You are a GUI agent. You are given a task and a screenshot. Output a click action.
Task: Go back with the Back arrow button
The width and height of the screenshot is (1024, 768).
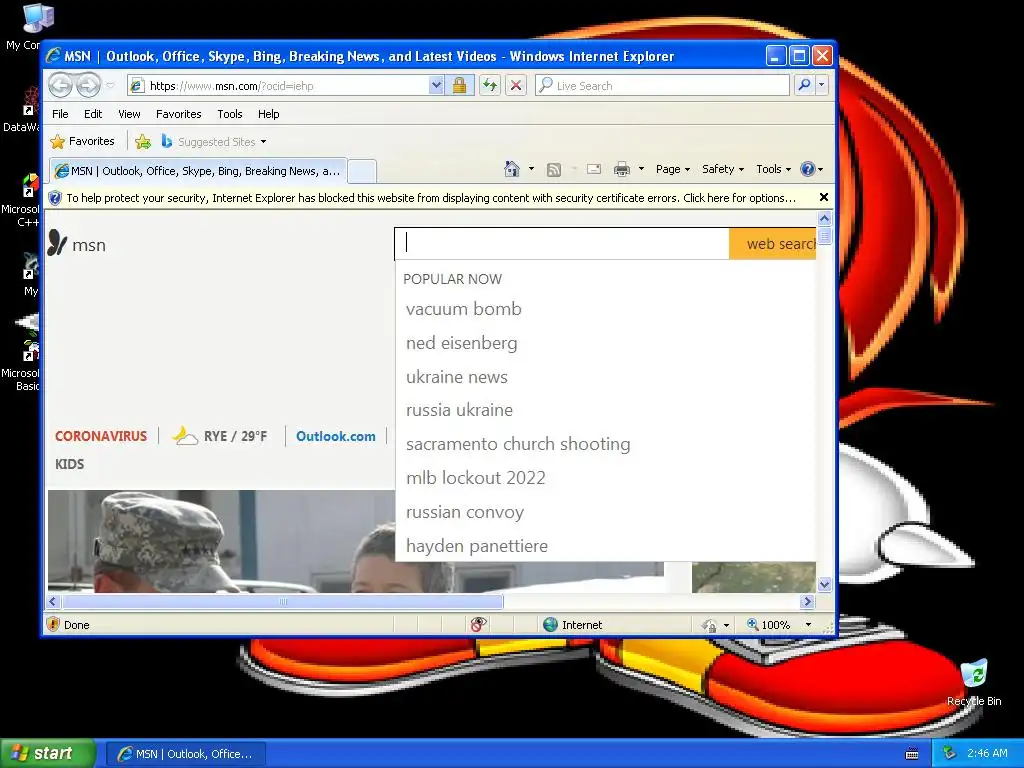coord(60,85)
